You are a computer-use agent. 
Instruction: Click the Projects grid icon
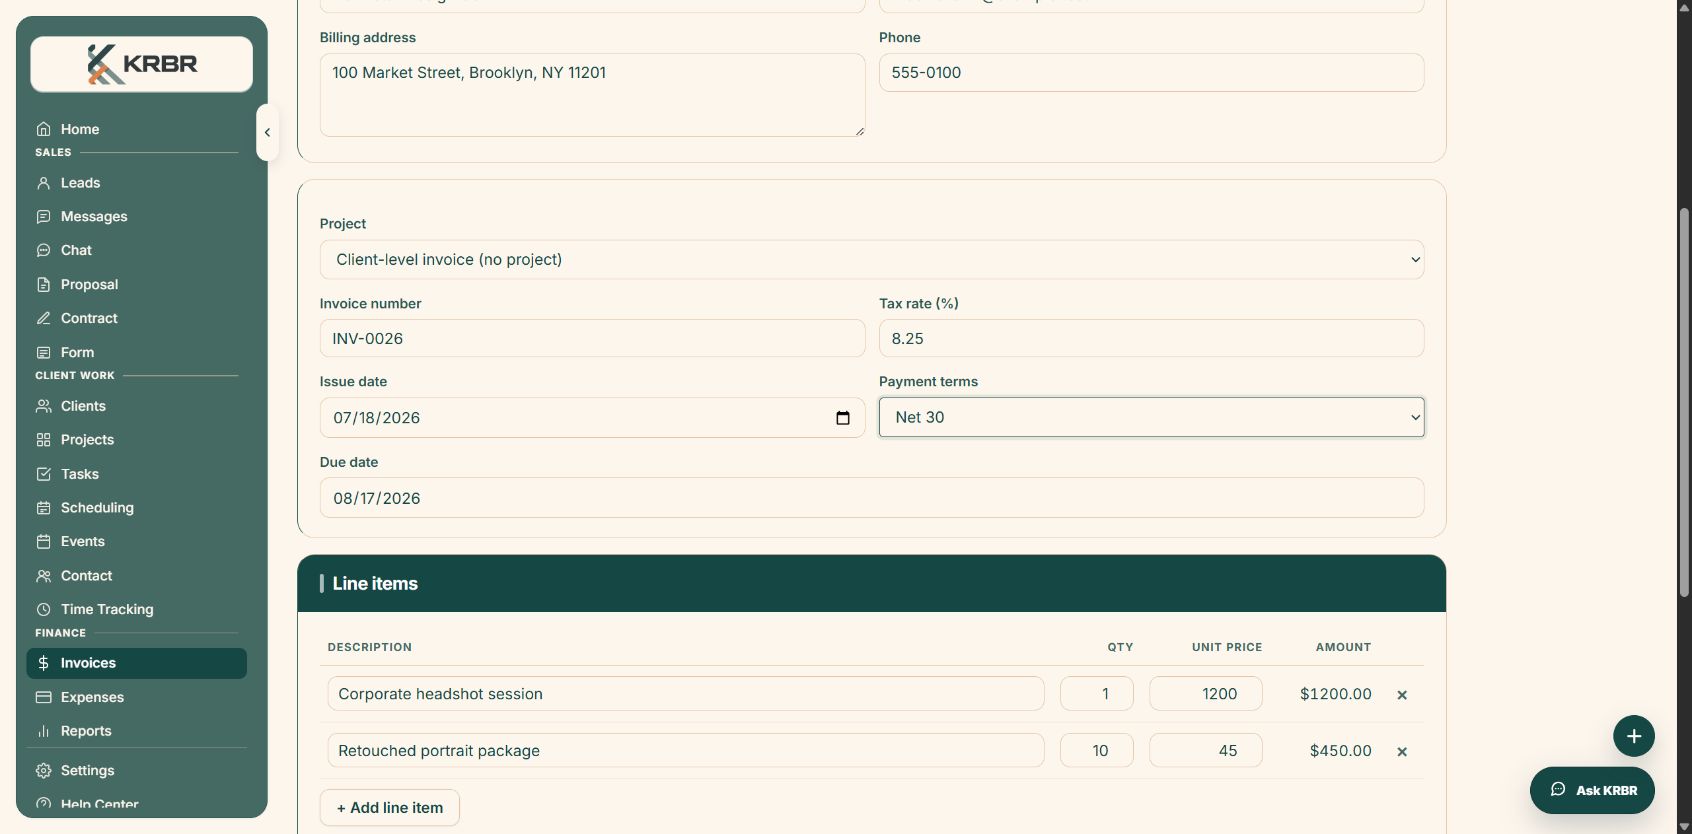(43, 440)
